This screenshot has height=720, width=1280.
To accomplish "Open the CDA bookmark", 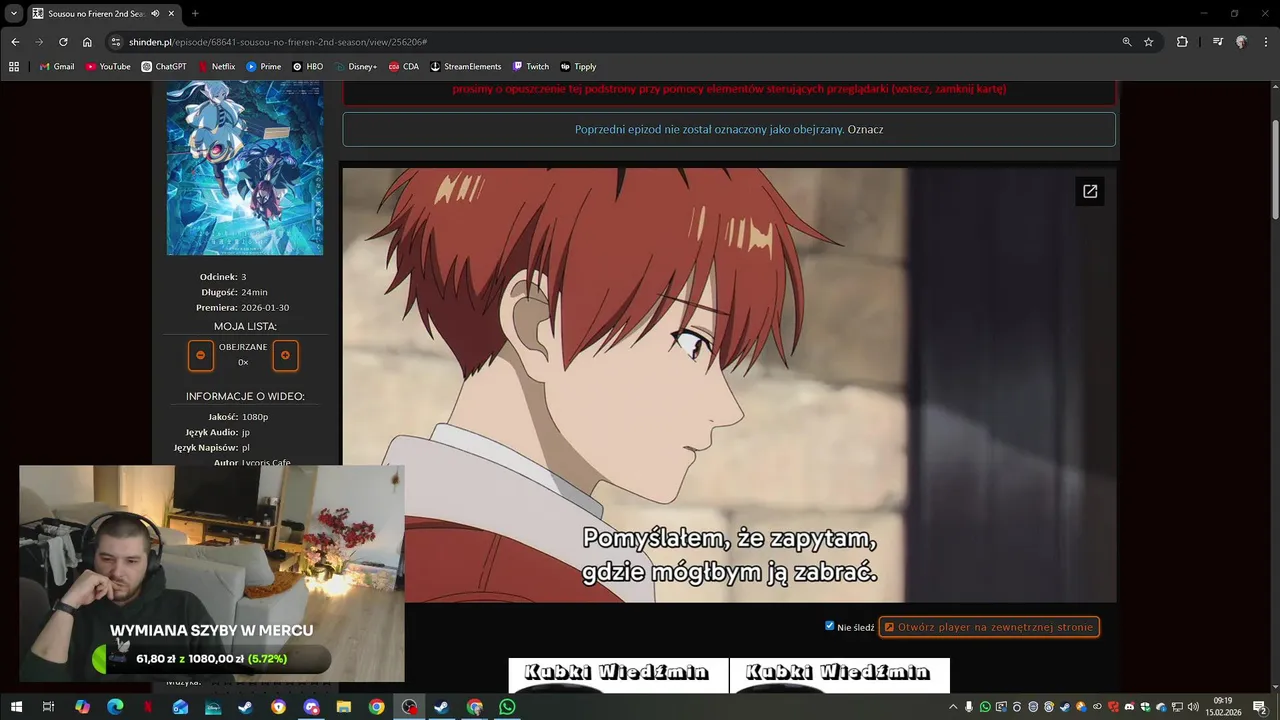I will click(404, 67).
